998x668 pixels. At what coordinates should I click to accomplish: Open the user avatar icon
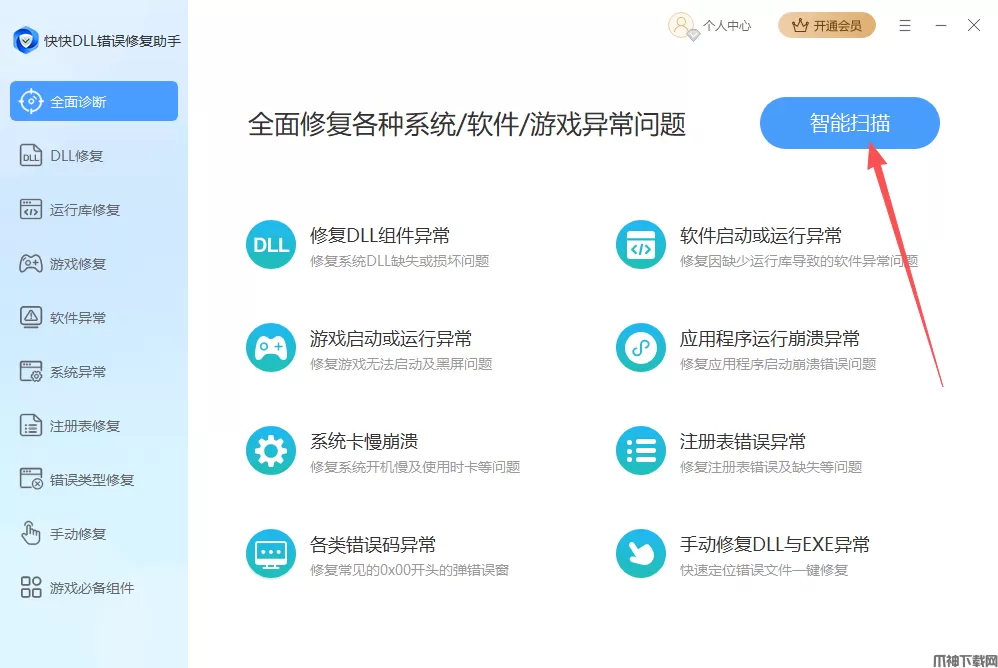[x=682, y=25]
